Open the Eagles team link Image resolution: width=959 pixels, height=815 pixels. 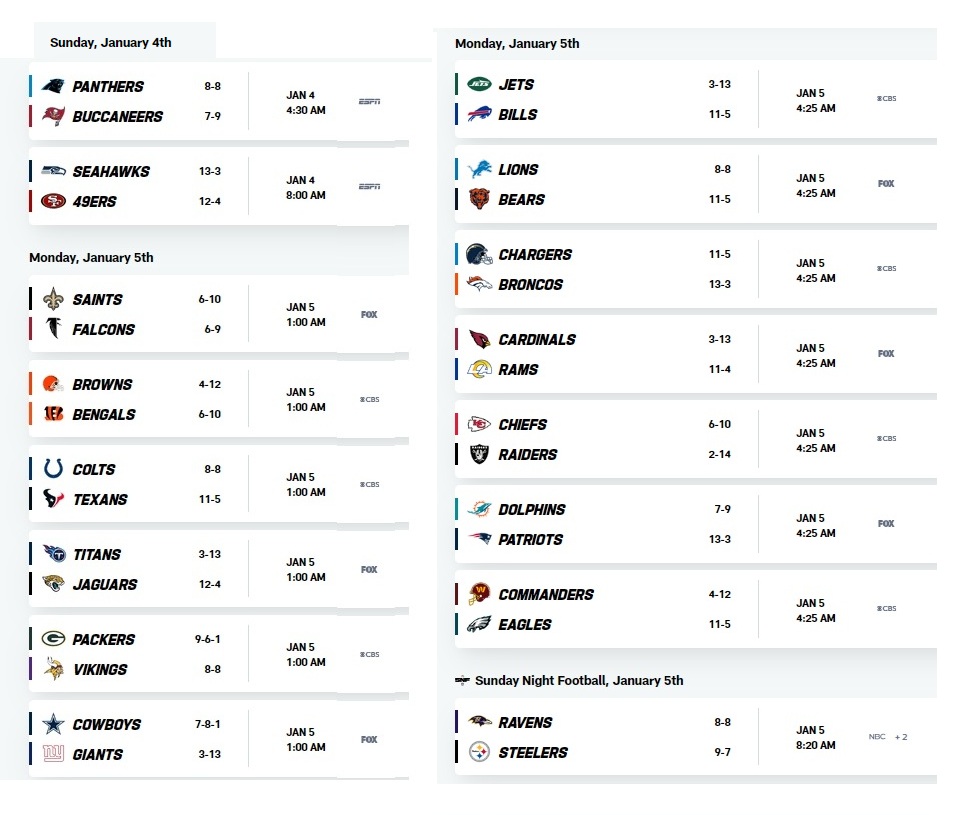[525, 624]
